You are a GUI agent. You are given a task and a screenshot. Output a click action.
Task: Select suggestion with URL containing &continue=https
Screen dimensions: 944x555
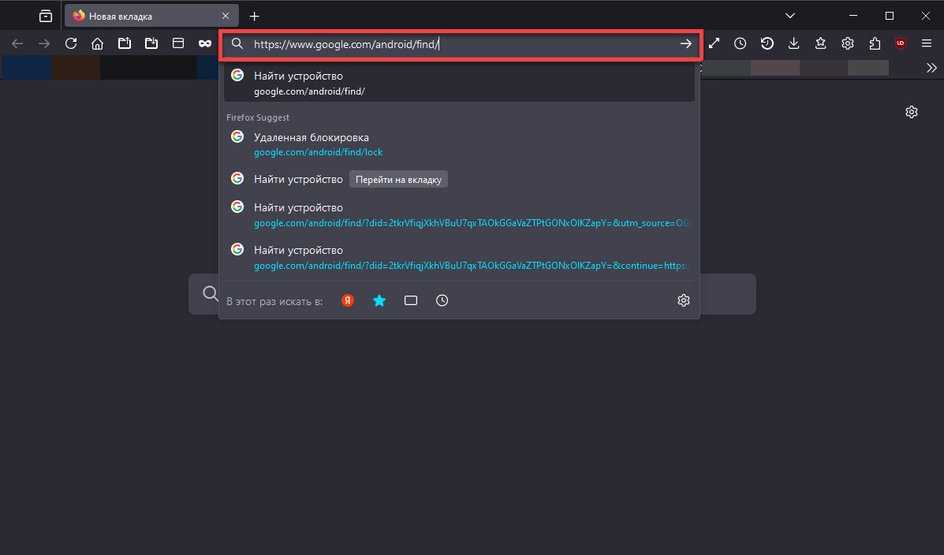point(459,258)
